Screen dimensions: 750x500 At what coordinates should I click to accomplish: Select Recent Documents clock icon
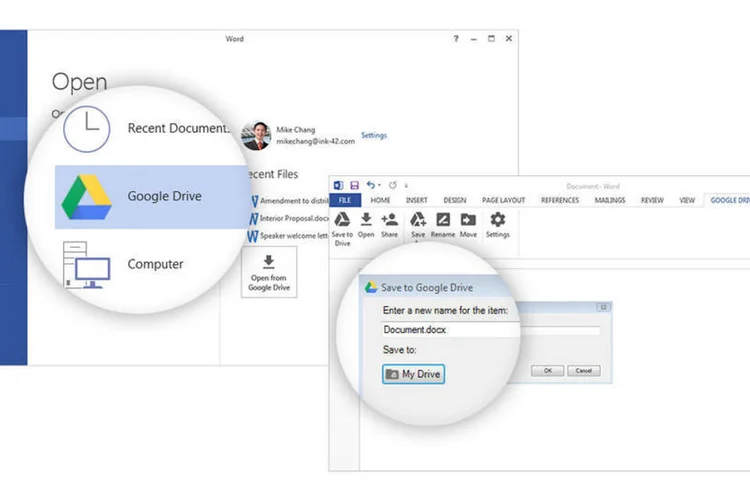point(87,129)
